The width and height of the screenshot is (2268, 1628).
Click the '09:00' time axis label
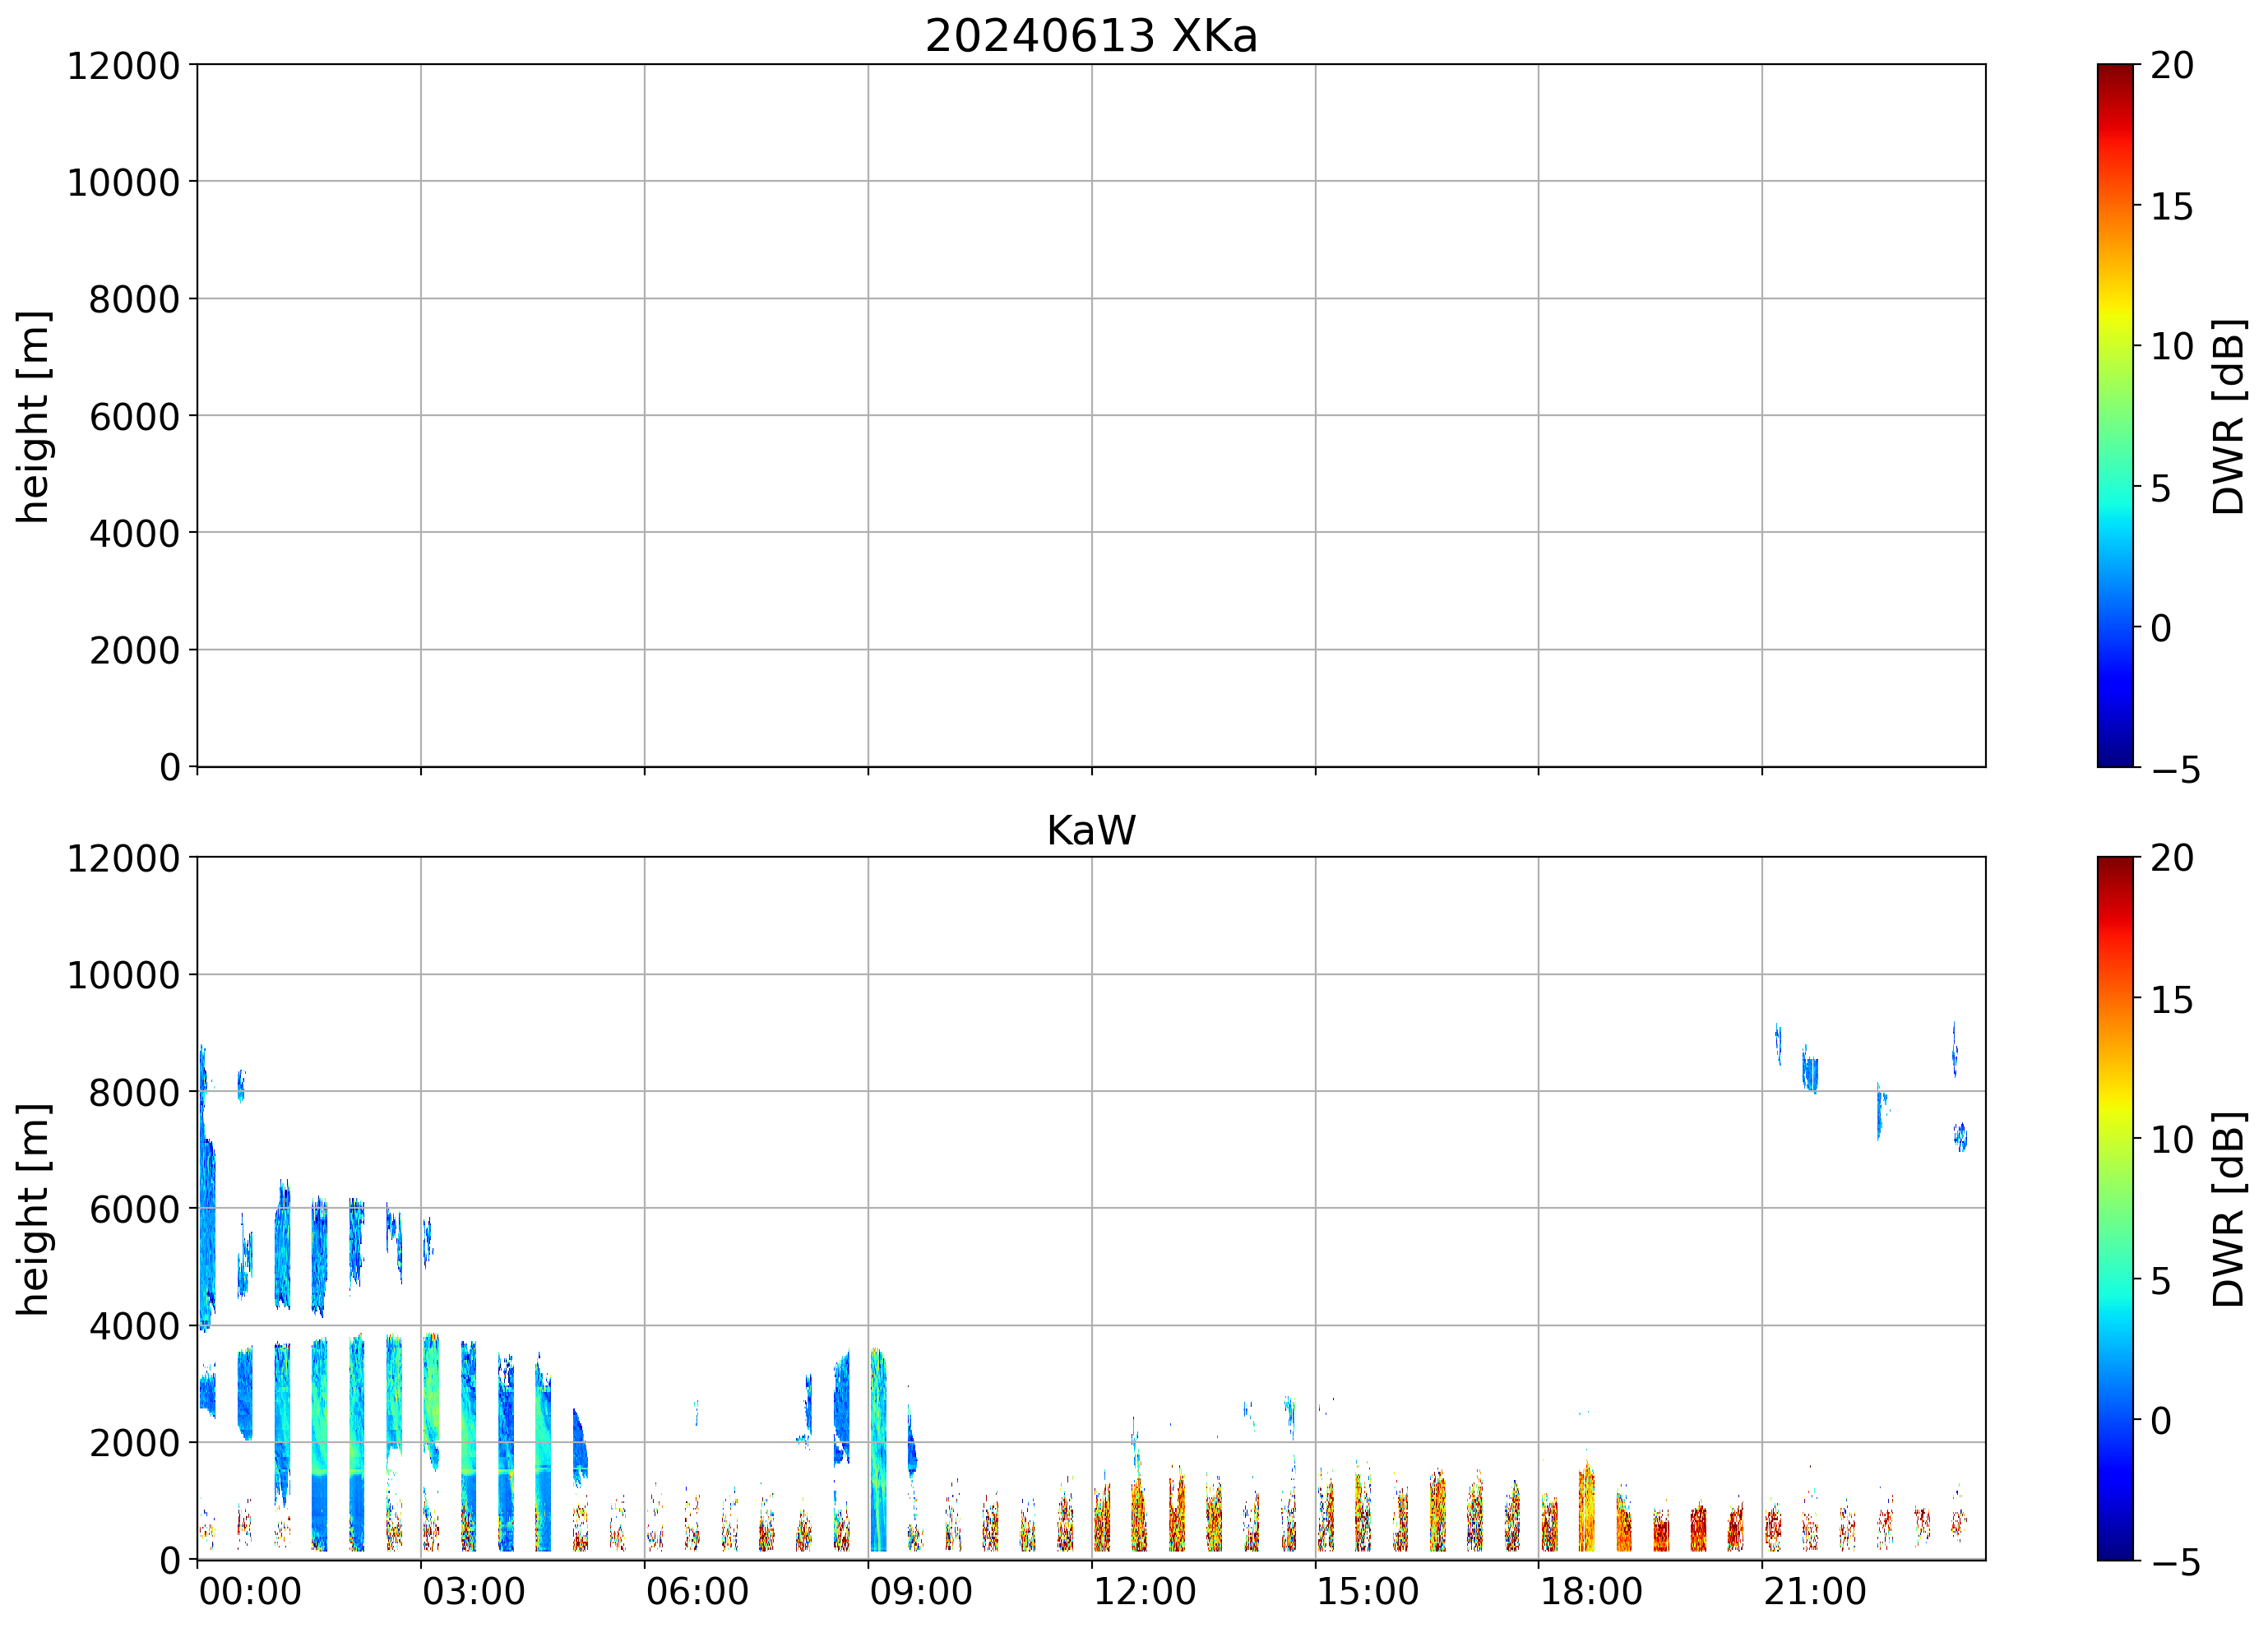pos(920,1591)
